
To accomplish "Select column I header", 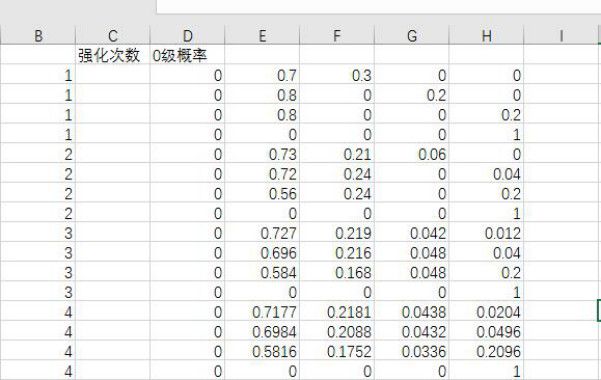I will (561, 36).
